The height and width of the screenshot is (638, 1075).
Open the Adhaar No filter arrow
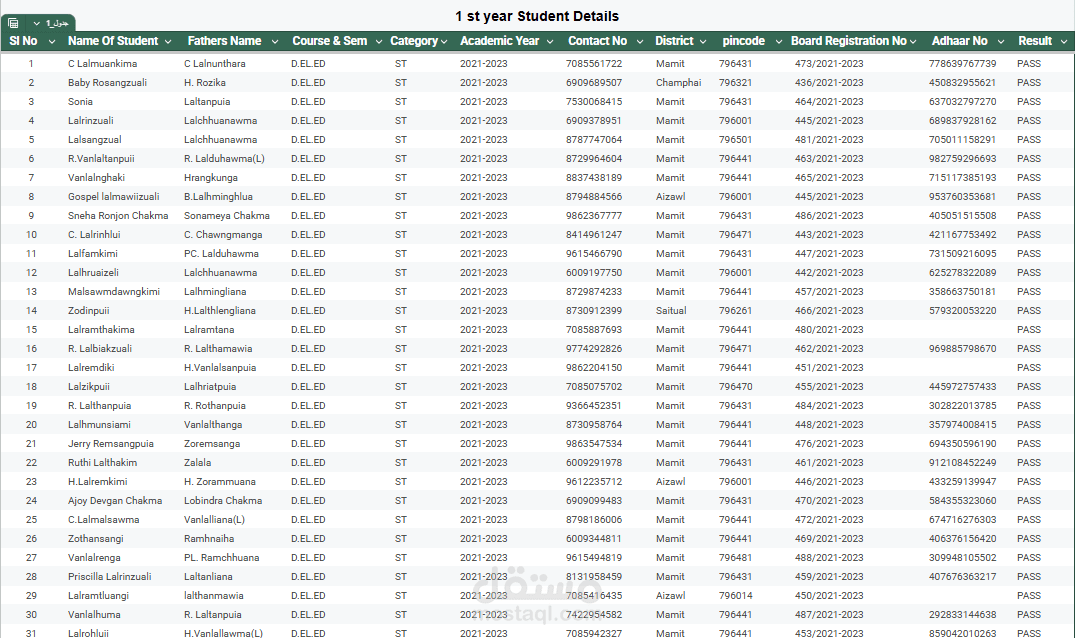1001,42
